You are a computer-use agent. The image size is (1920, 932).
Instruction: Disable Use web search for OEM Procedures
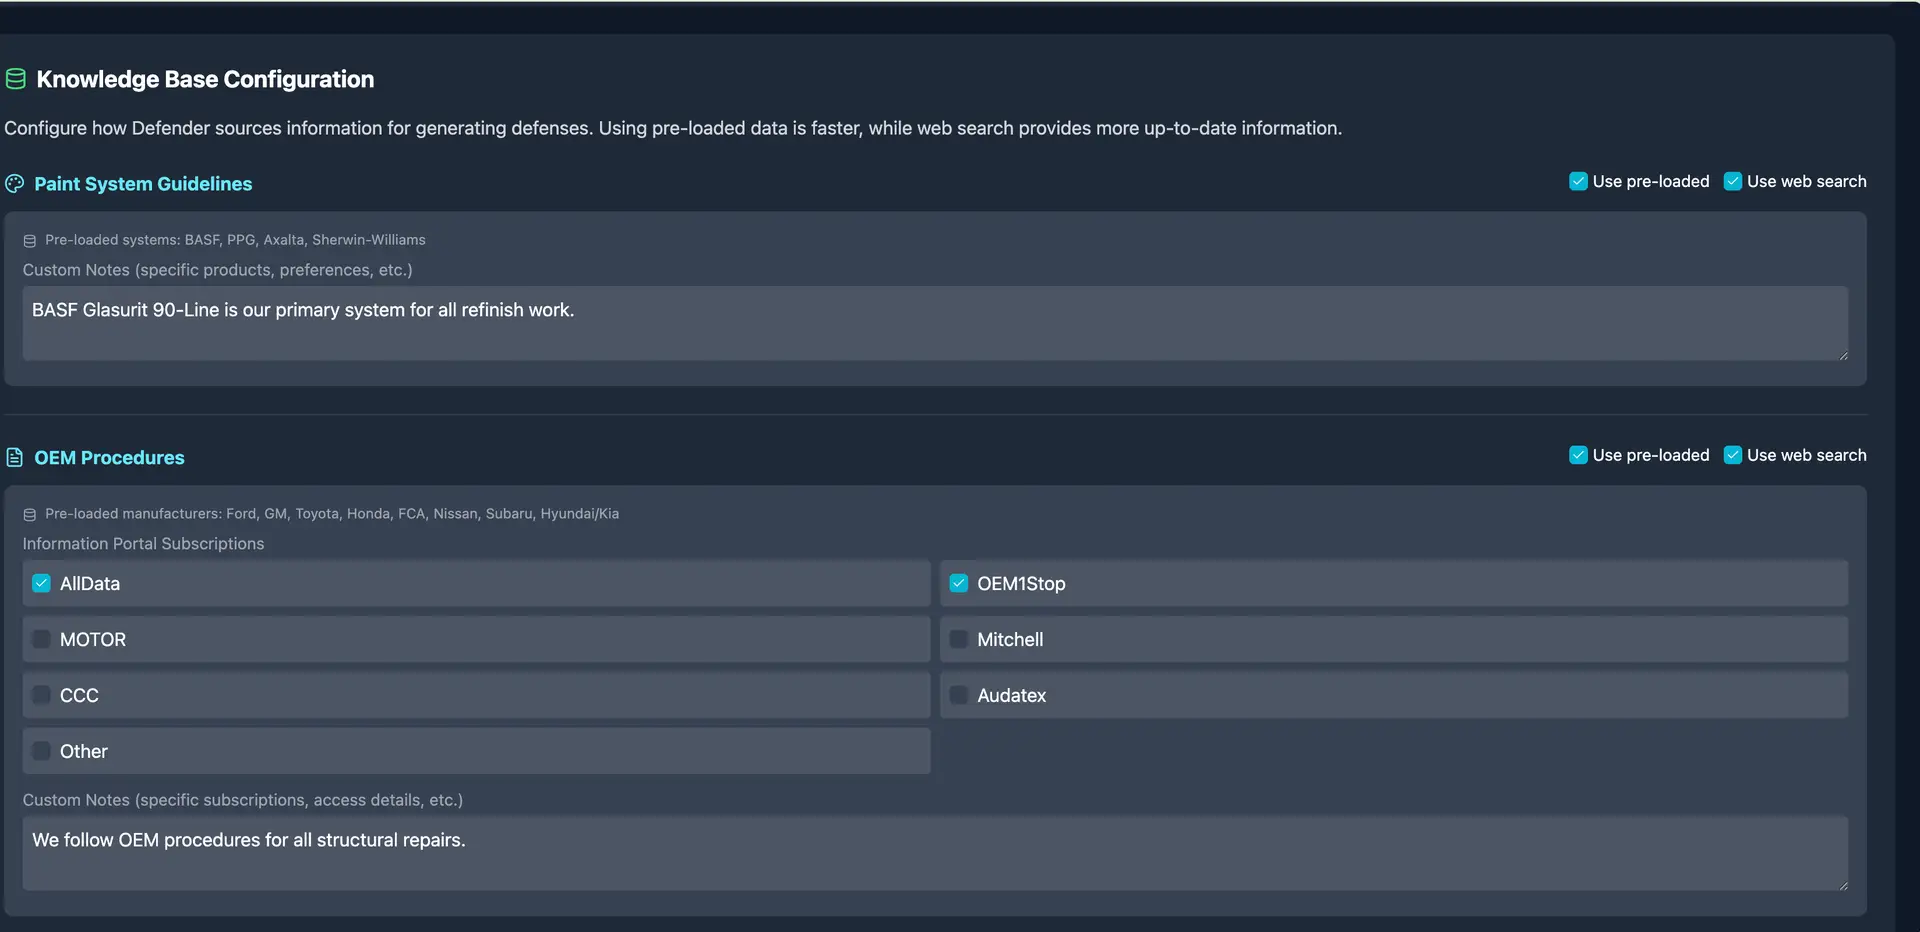1733,455
